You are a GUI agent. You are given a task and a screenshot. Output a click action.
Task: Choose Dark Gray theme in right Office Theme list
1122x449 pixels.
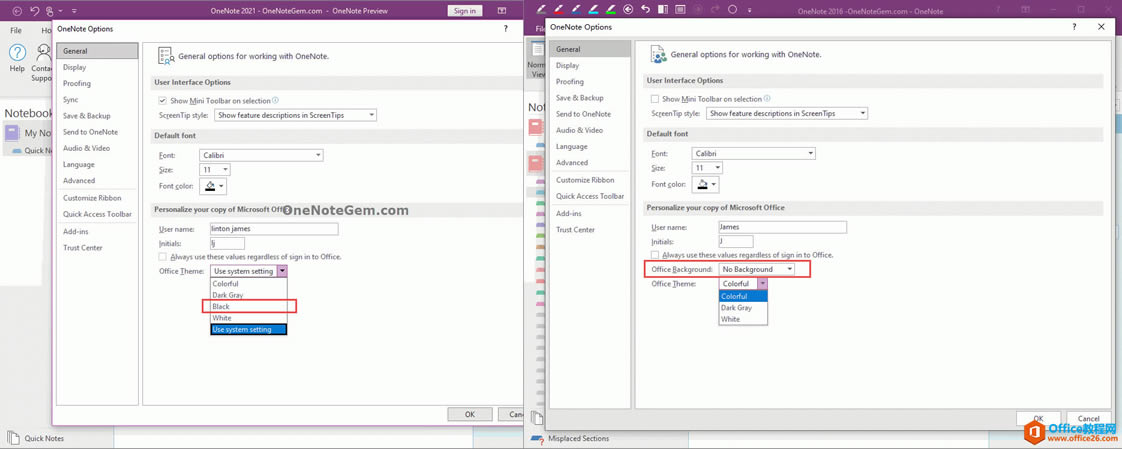[x=743, y=308]
